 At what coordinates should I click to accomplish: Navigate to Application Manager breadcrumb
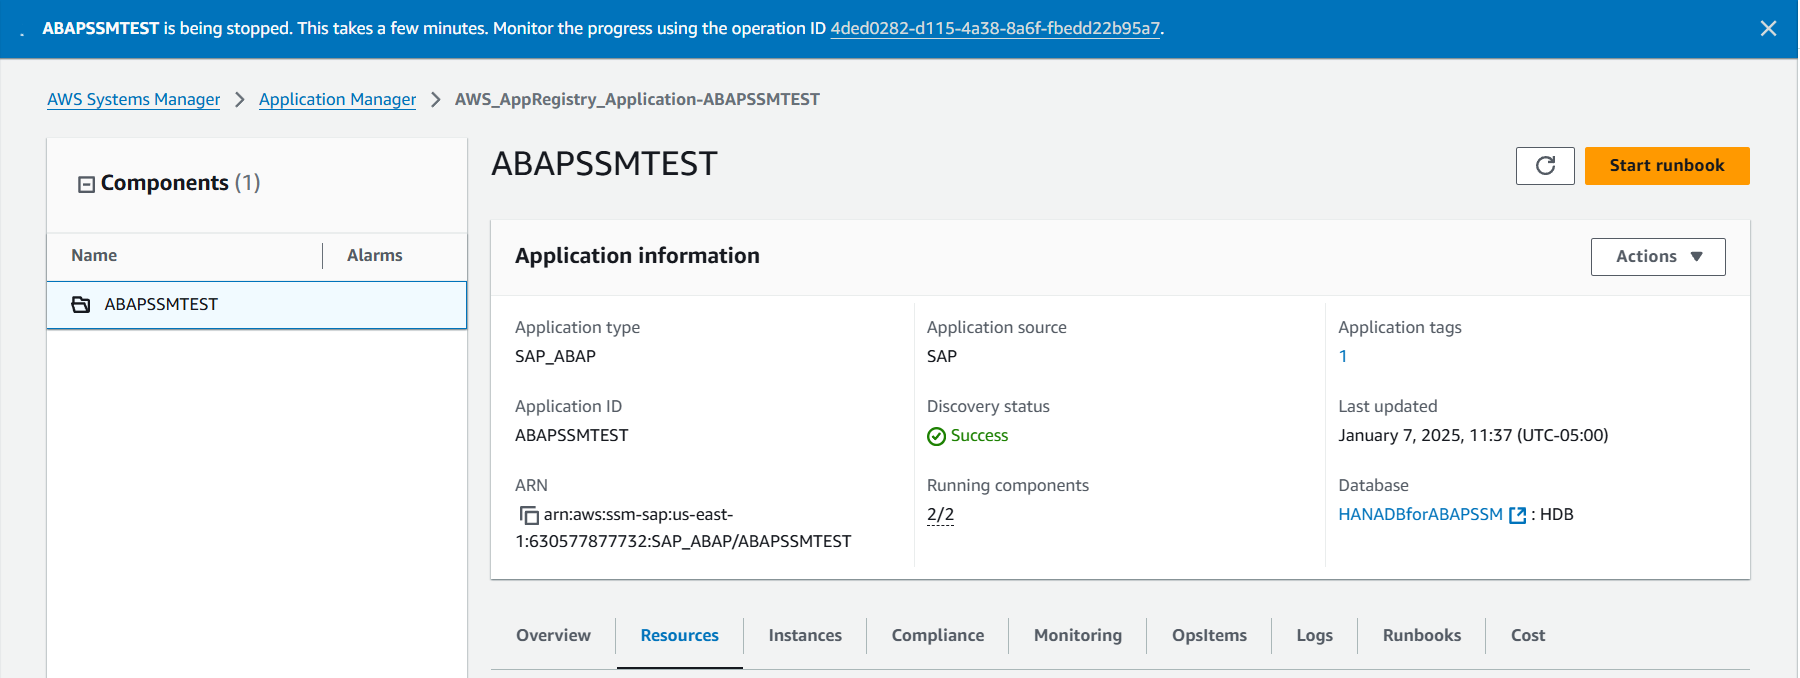[337, 99]
